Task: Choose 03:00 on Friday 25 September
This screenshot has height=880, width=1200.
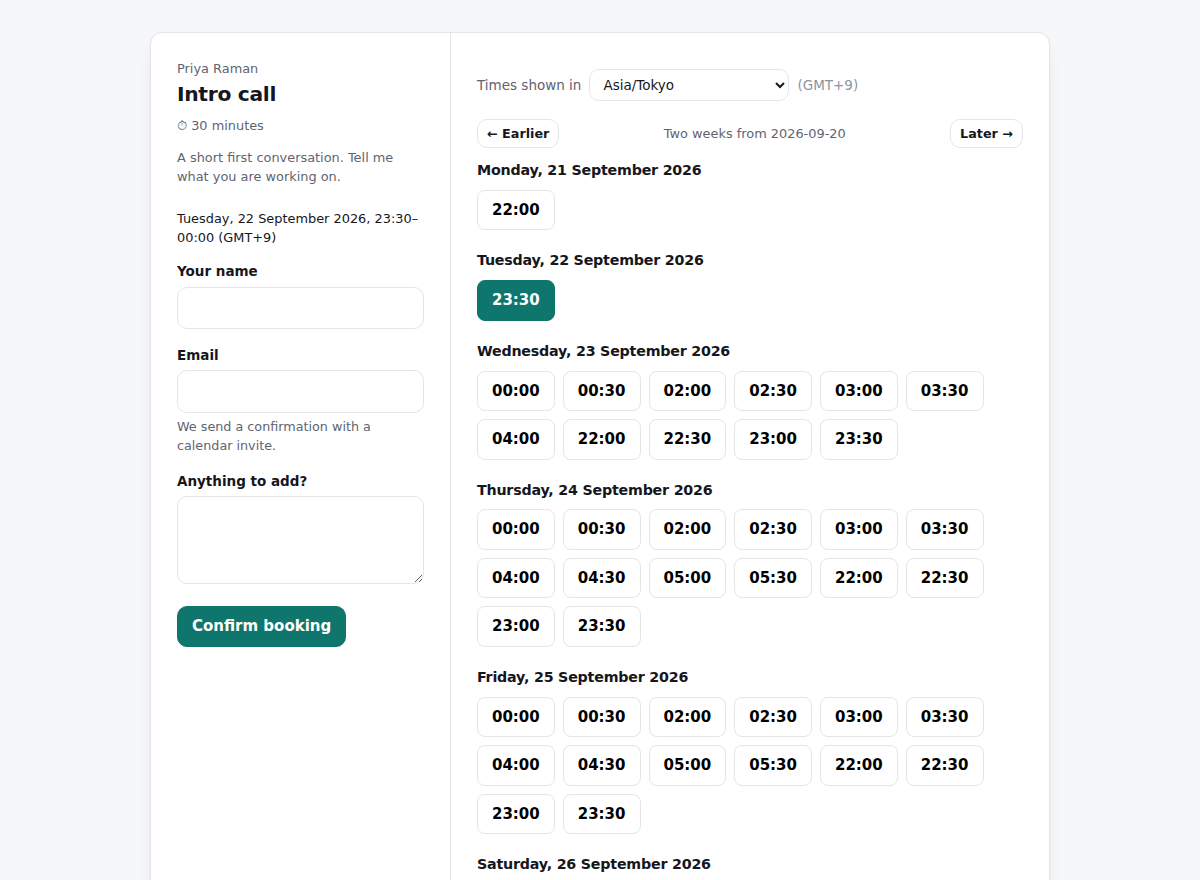Action: pos(859,717)
